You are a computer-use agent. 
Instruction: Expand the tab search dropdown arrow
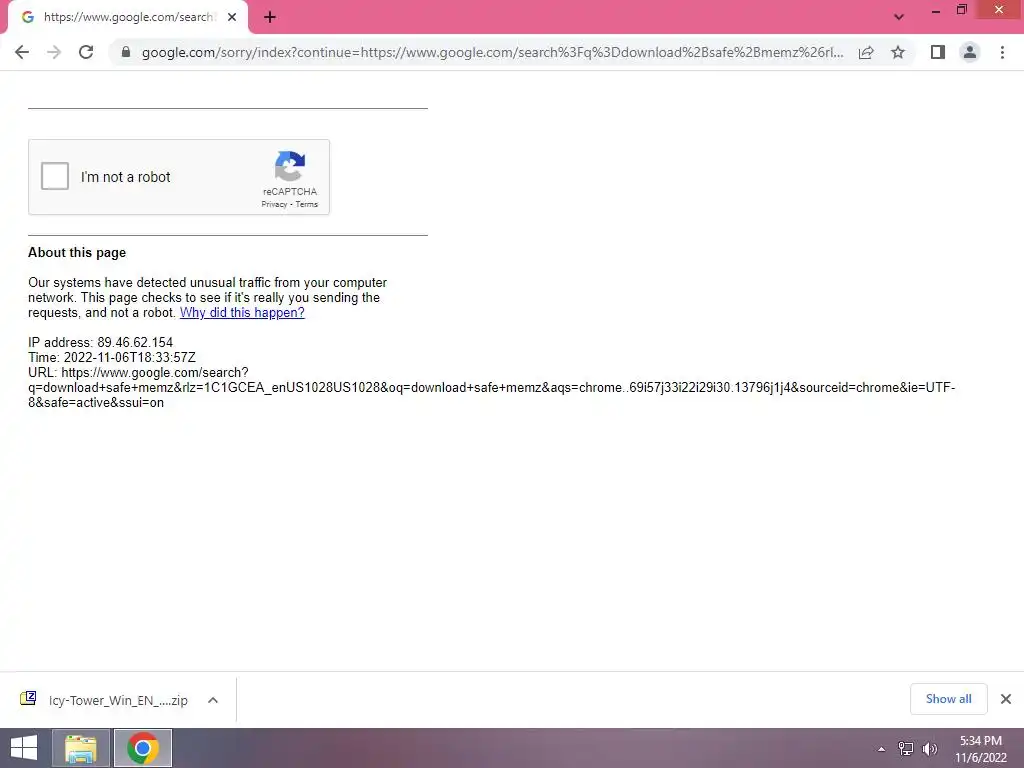(x=899, y=18)
